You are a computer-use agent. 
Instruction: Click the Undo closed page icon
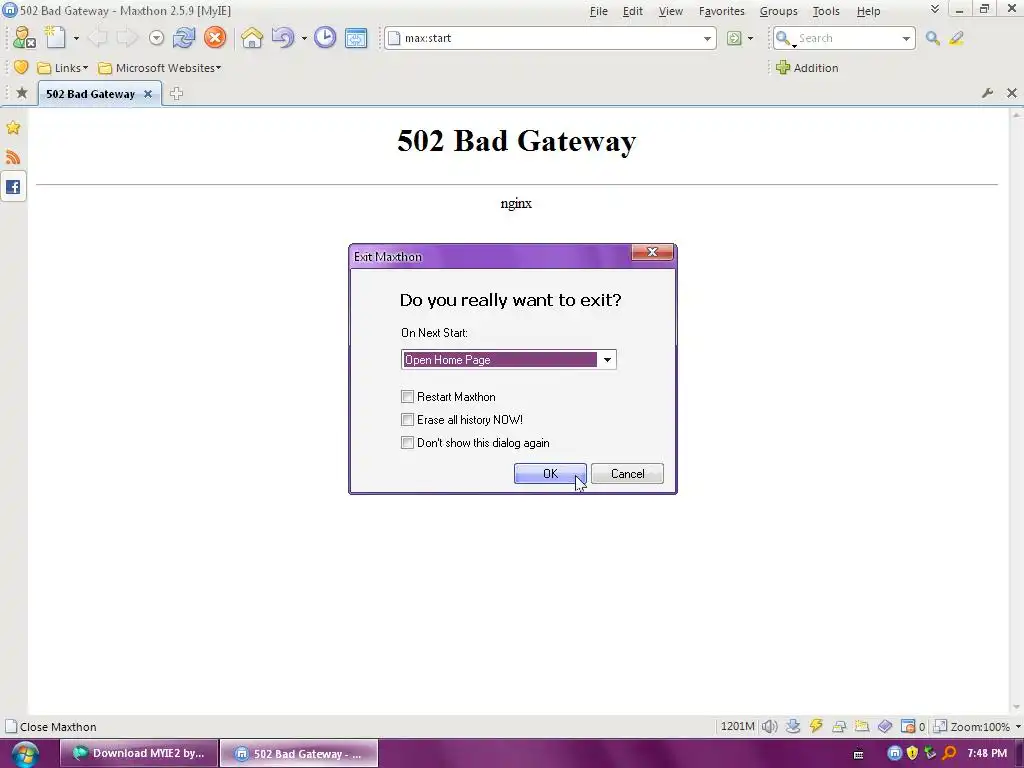tap(283, 38)
